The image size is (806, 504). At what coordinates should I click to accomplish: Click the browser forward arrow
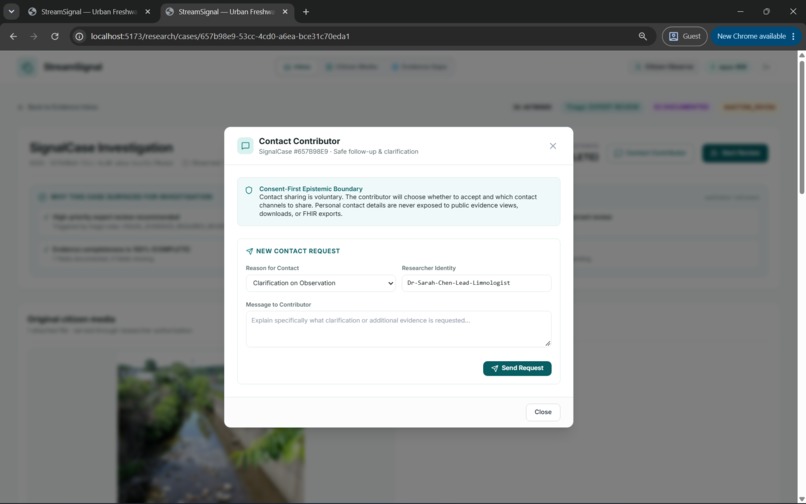pos(34,37)
